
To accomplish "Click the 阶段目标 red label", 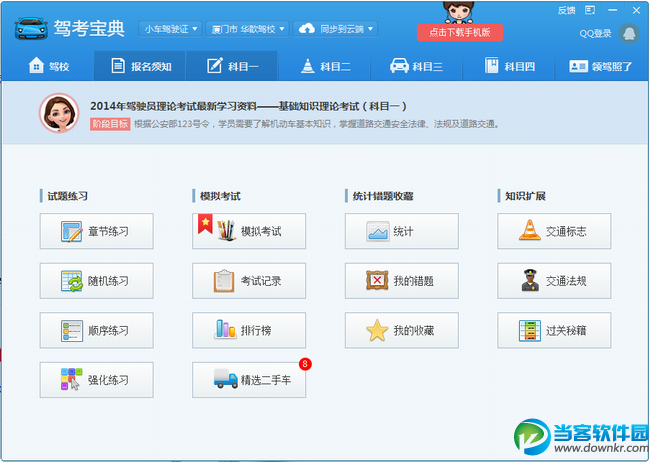I will pos(110,124).
